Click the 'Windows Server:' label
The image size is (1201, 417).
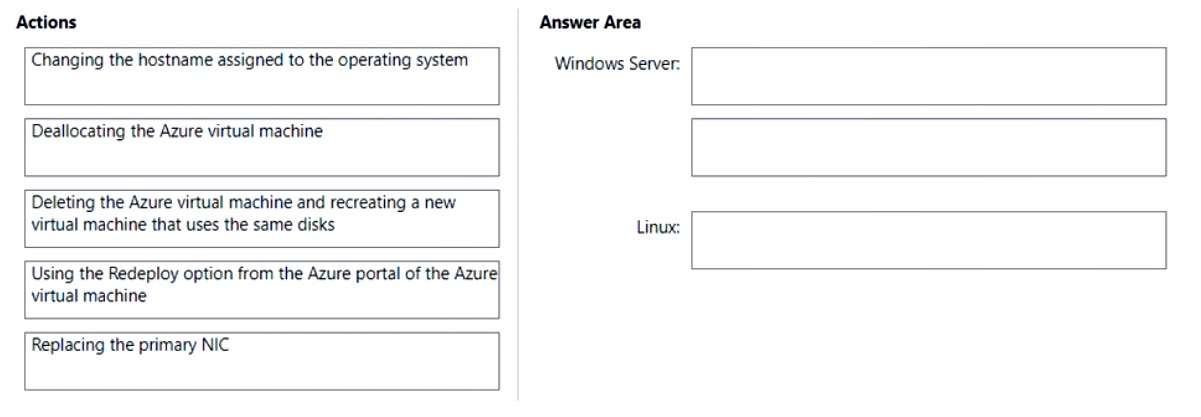tap(617, 65)
